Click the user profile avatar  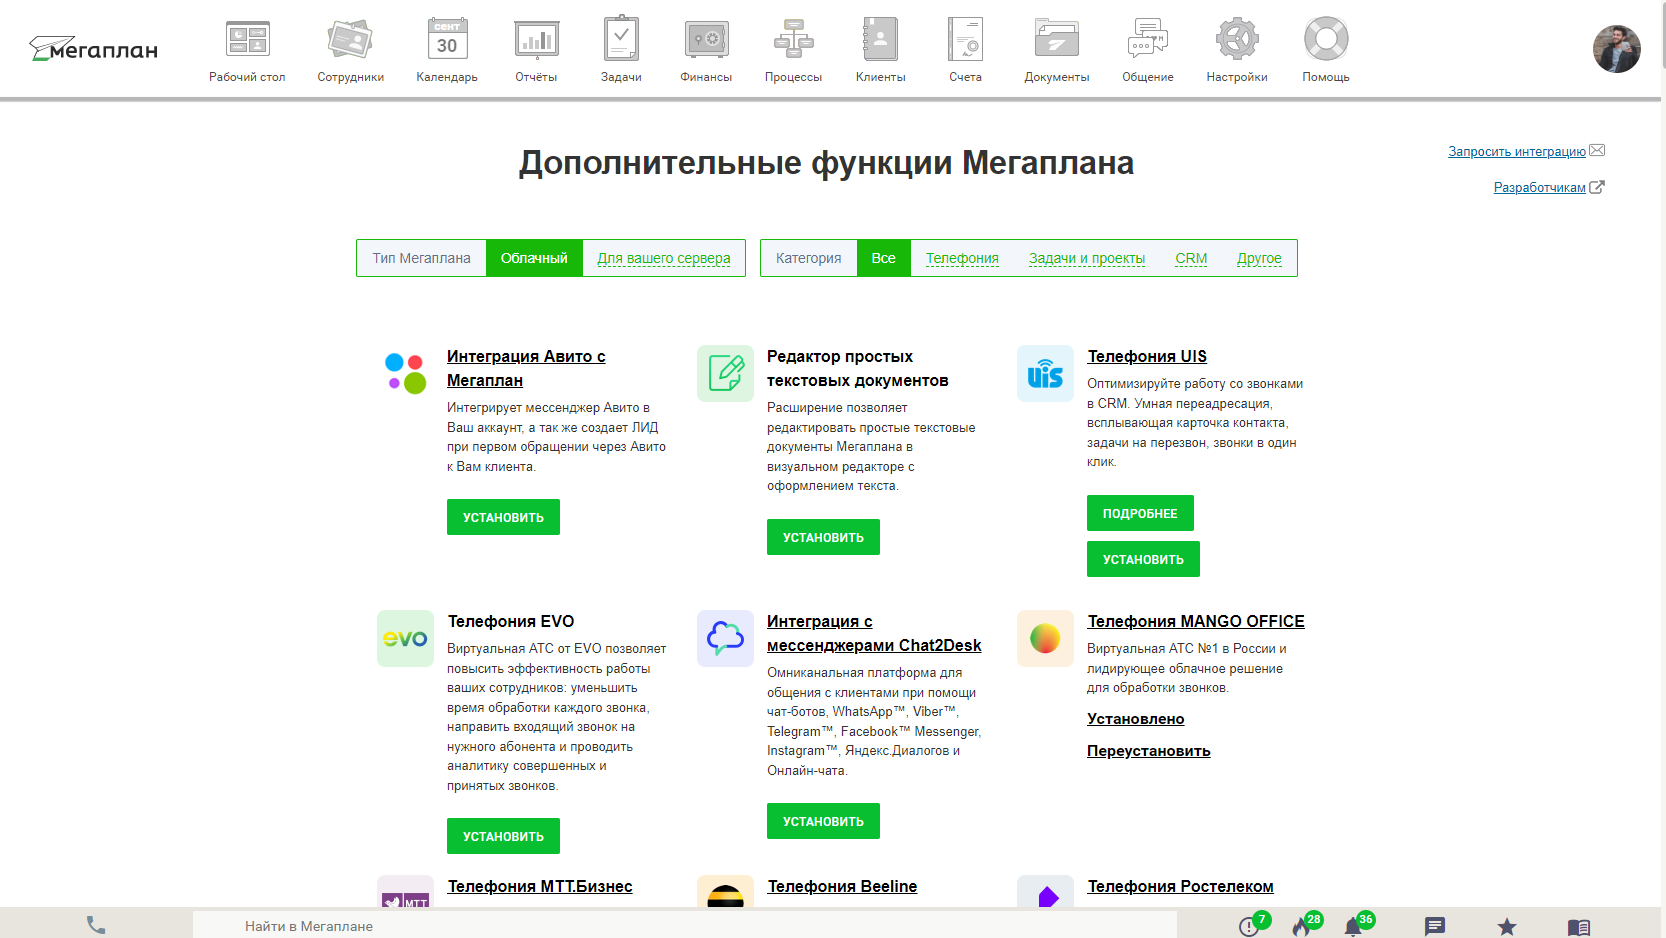click(x=1616, y=49)
